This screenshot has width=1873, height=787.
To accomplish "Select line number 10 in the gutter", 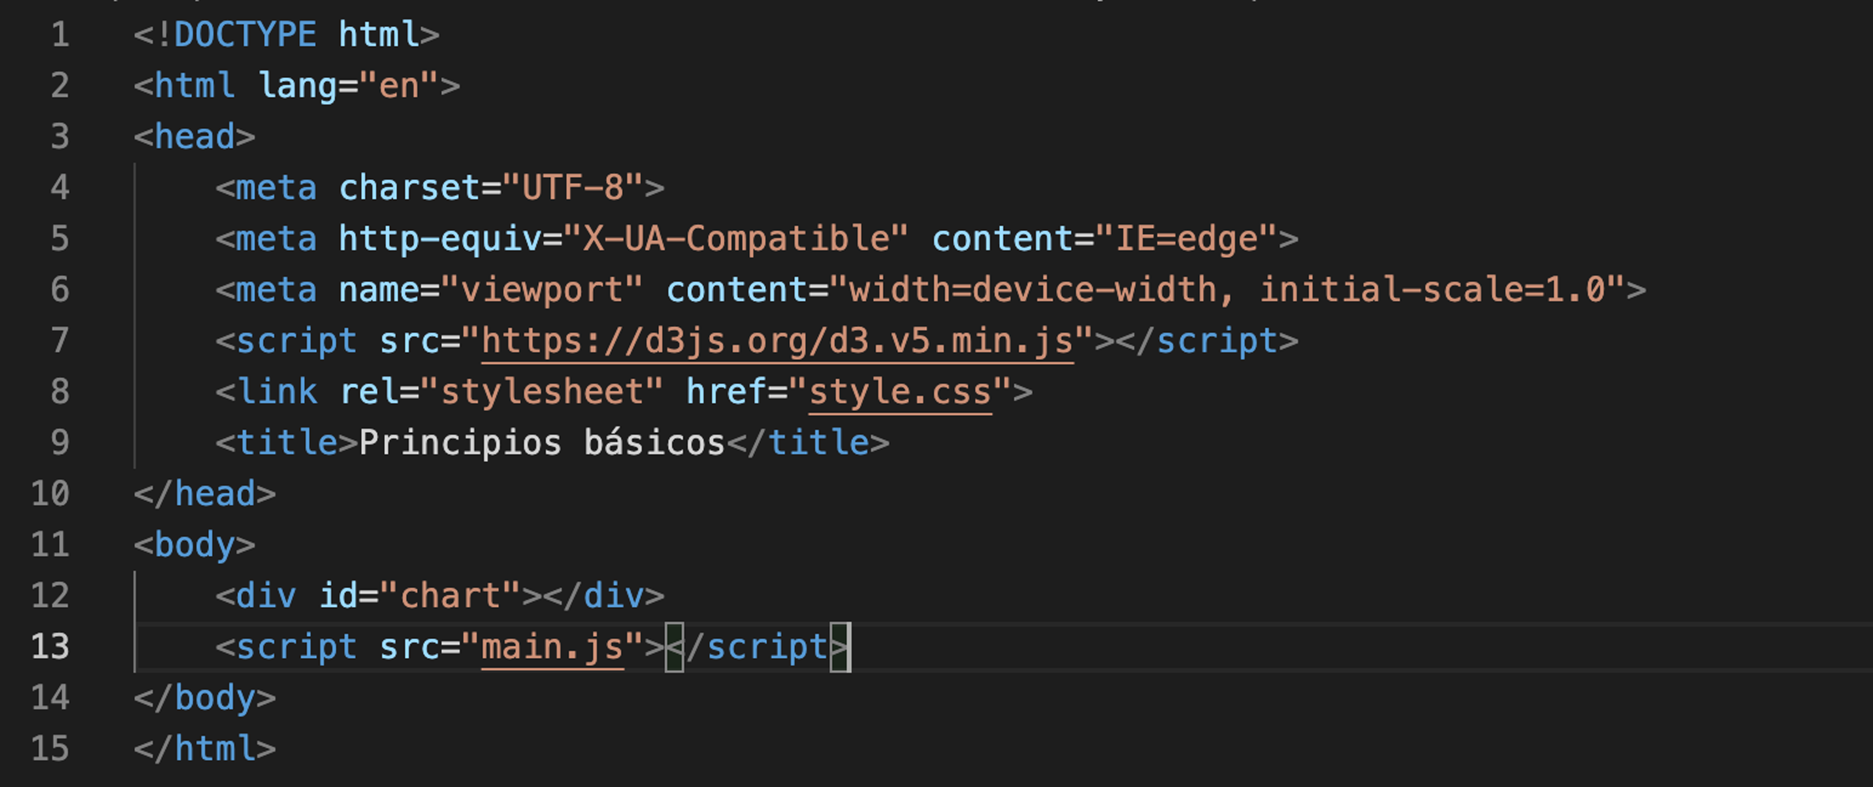I will point(50,494).
